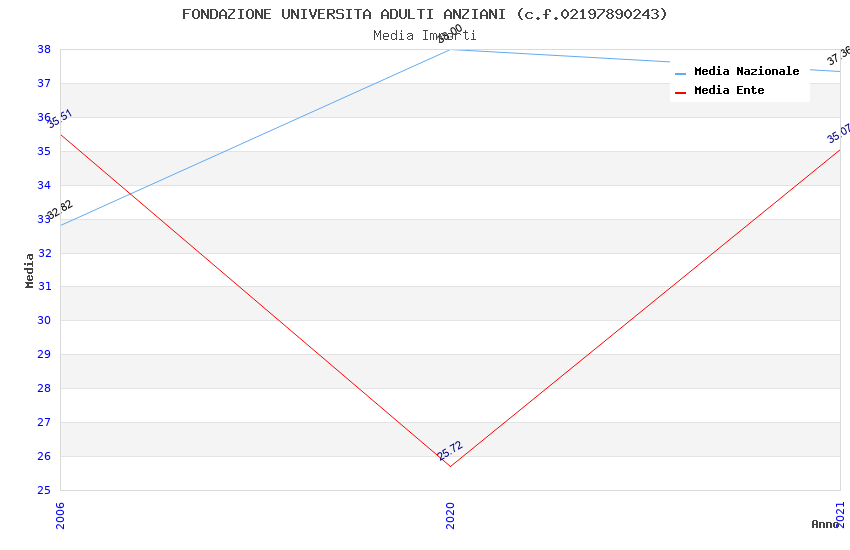Click the 2020 x-axis year label
The image size is (850, 550).
tap(450, 515)
